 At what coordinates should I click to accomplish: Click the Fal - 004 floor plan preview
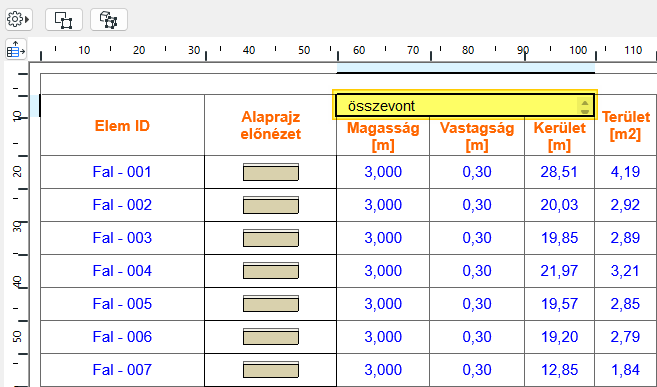pos(271,271)
